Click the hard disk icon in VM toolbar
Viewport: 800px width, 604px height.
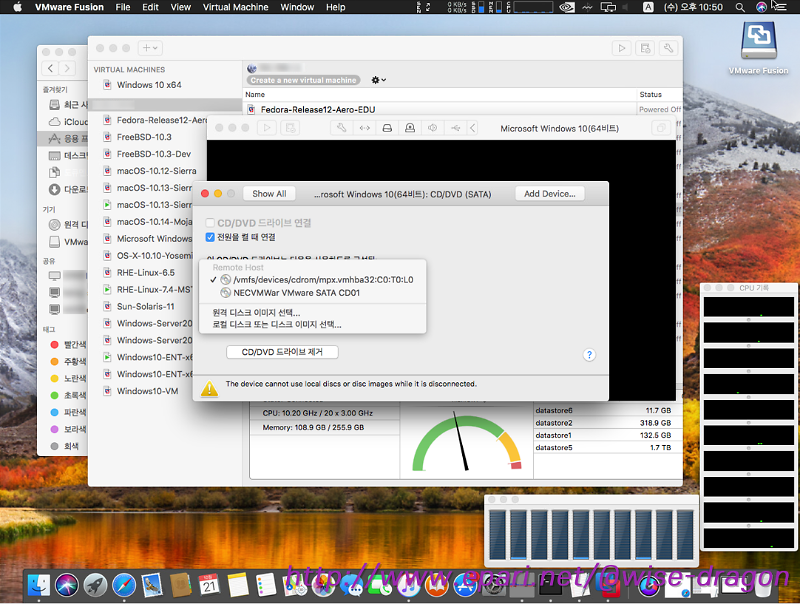click(387, 128)
